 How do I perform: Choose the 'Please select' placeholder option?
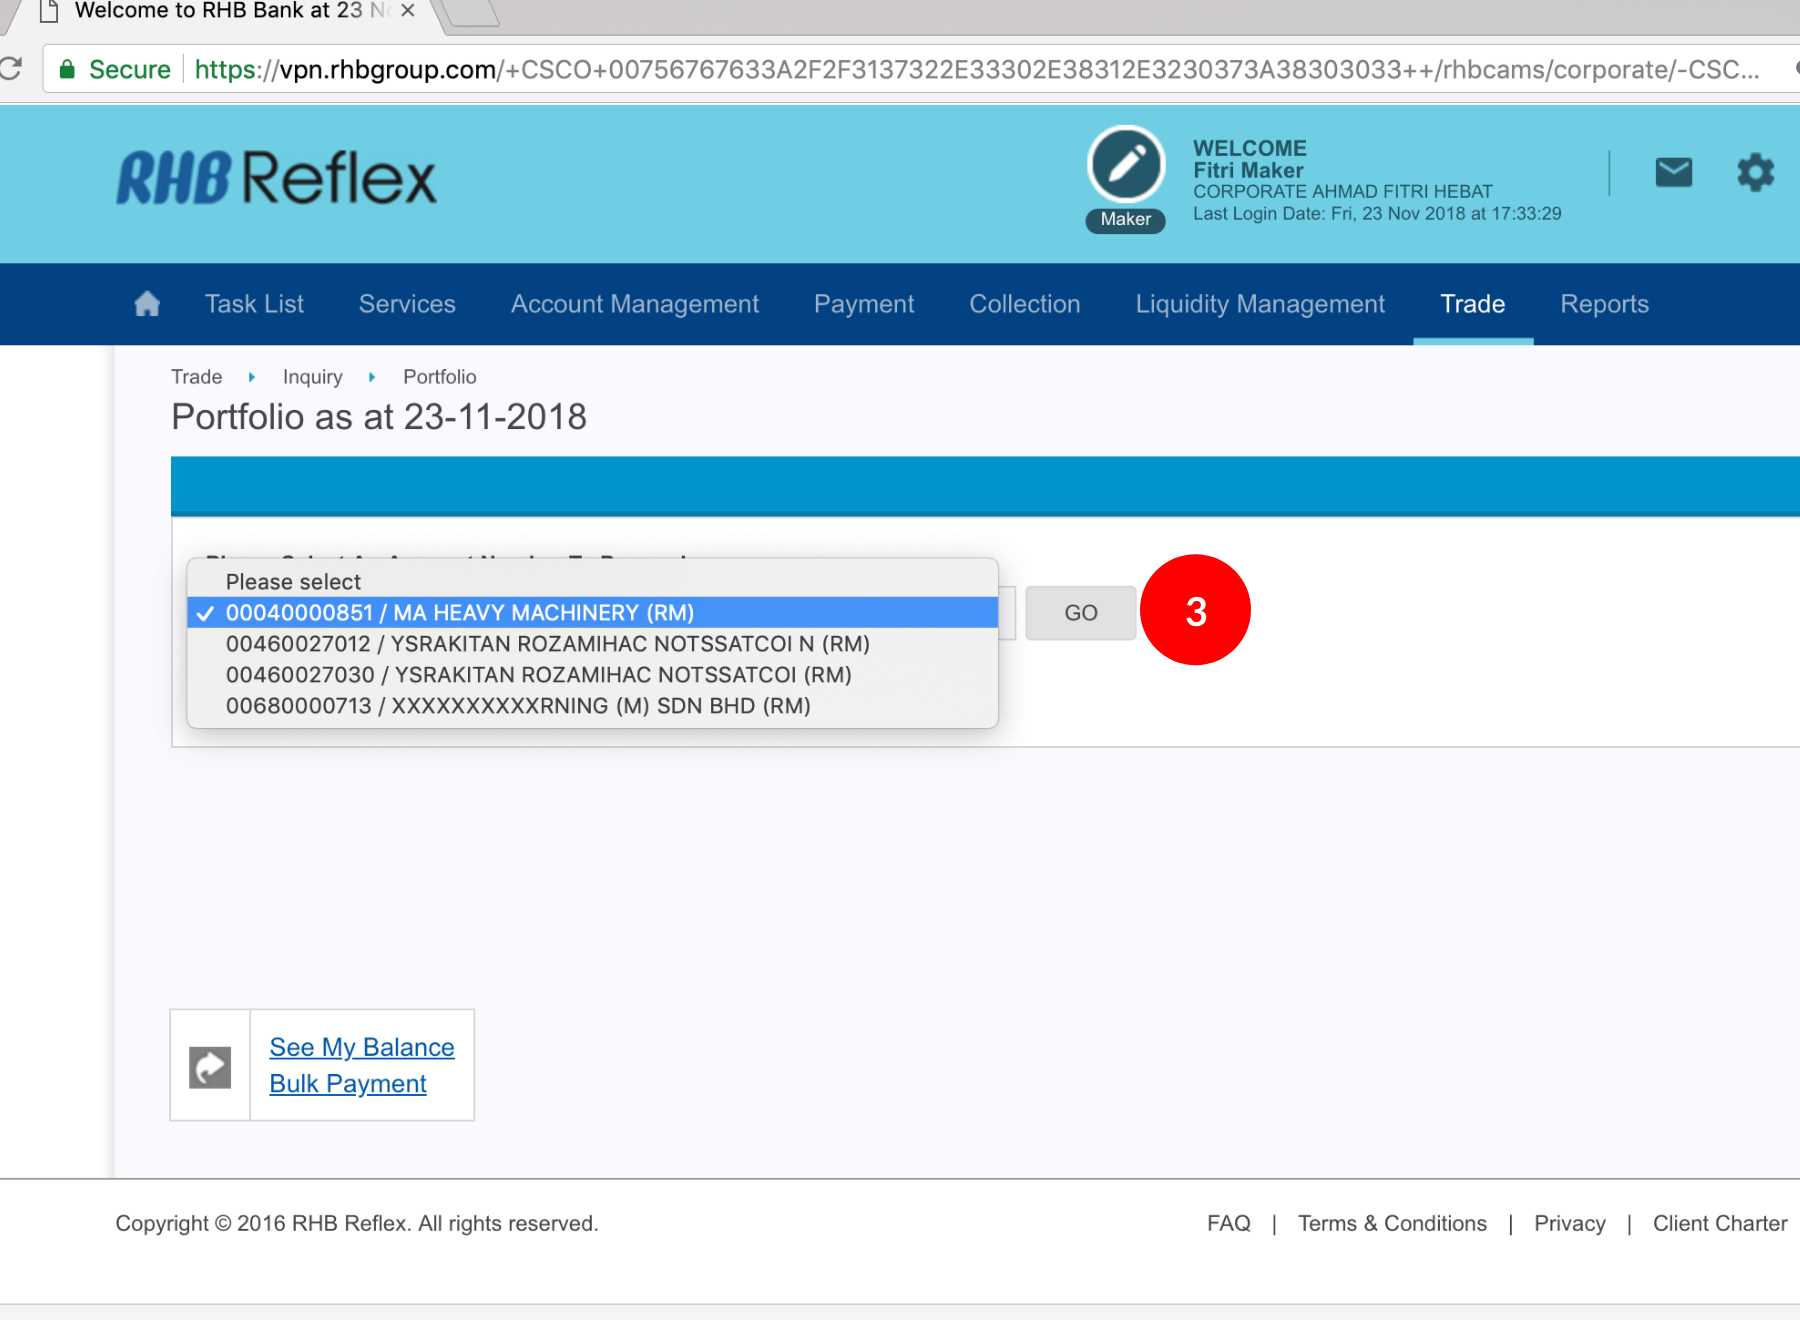[293, 582]
